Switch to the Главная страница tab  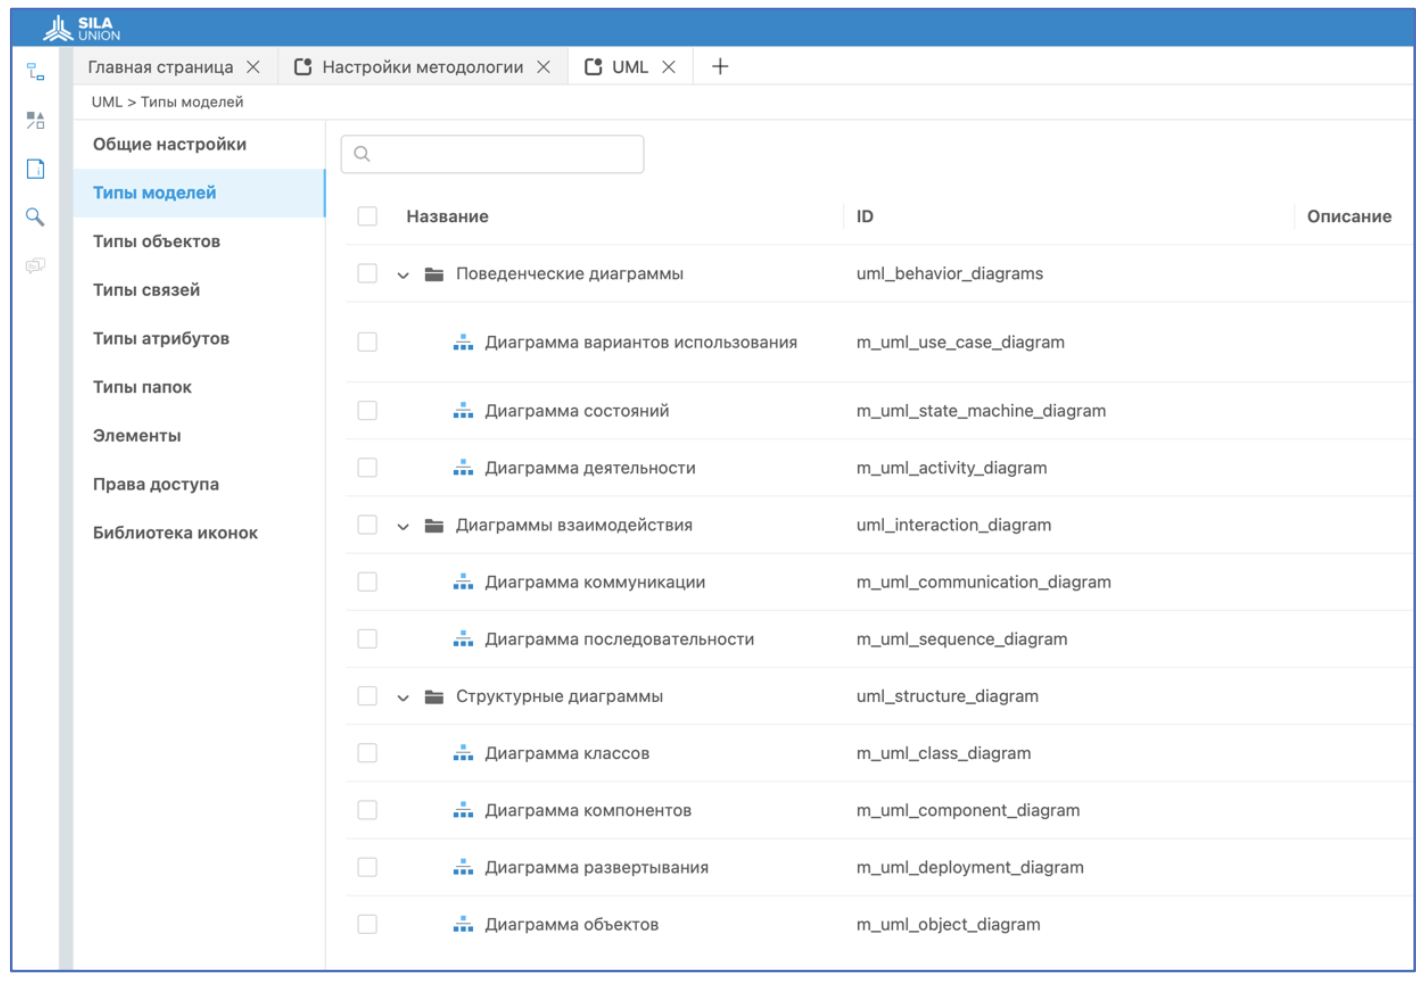point(160,67)
